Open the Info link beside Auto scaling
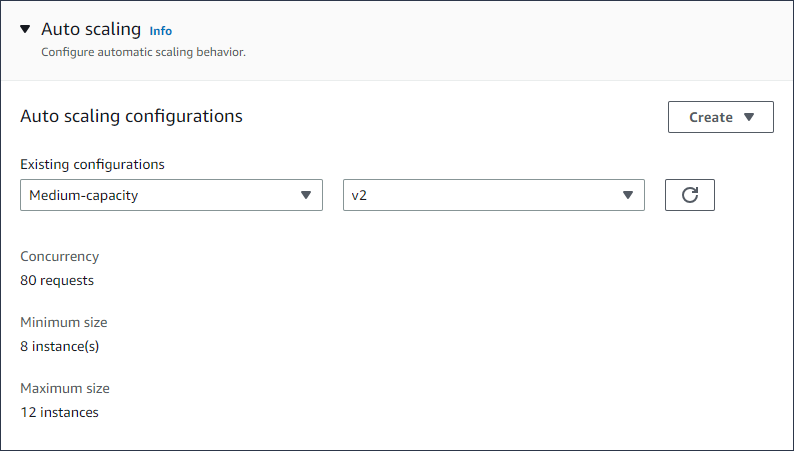Screen dimensions: 794x451 click(x=160, y=31)
